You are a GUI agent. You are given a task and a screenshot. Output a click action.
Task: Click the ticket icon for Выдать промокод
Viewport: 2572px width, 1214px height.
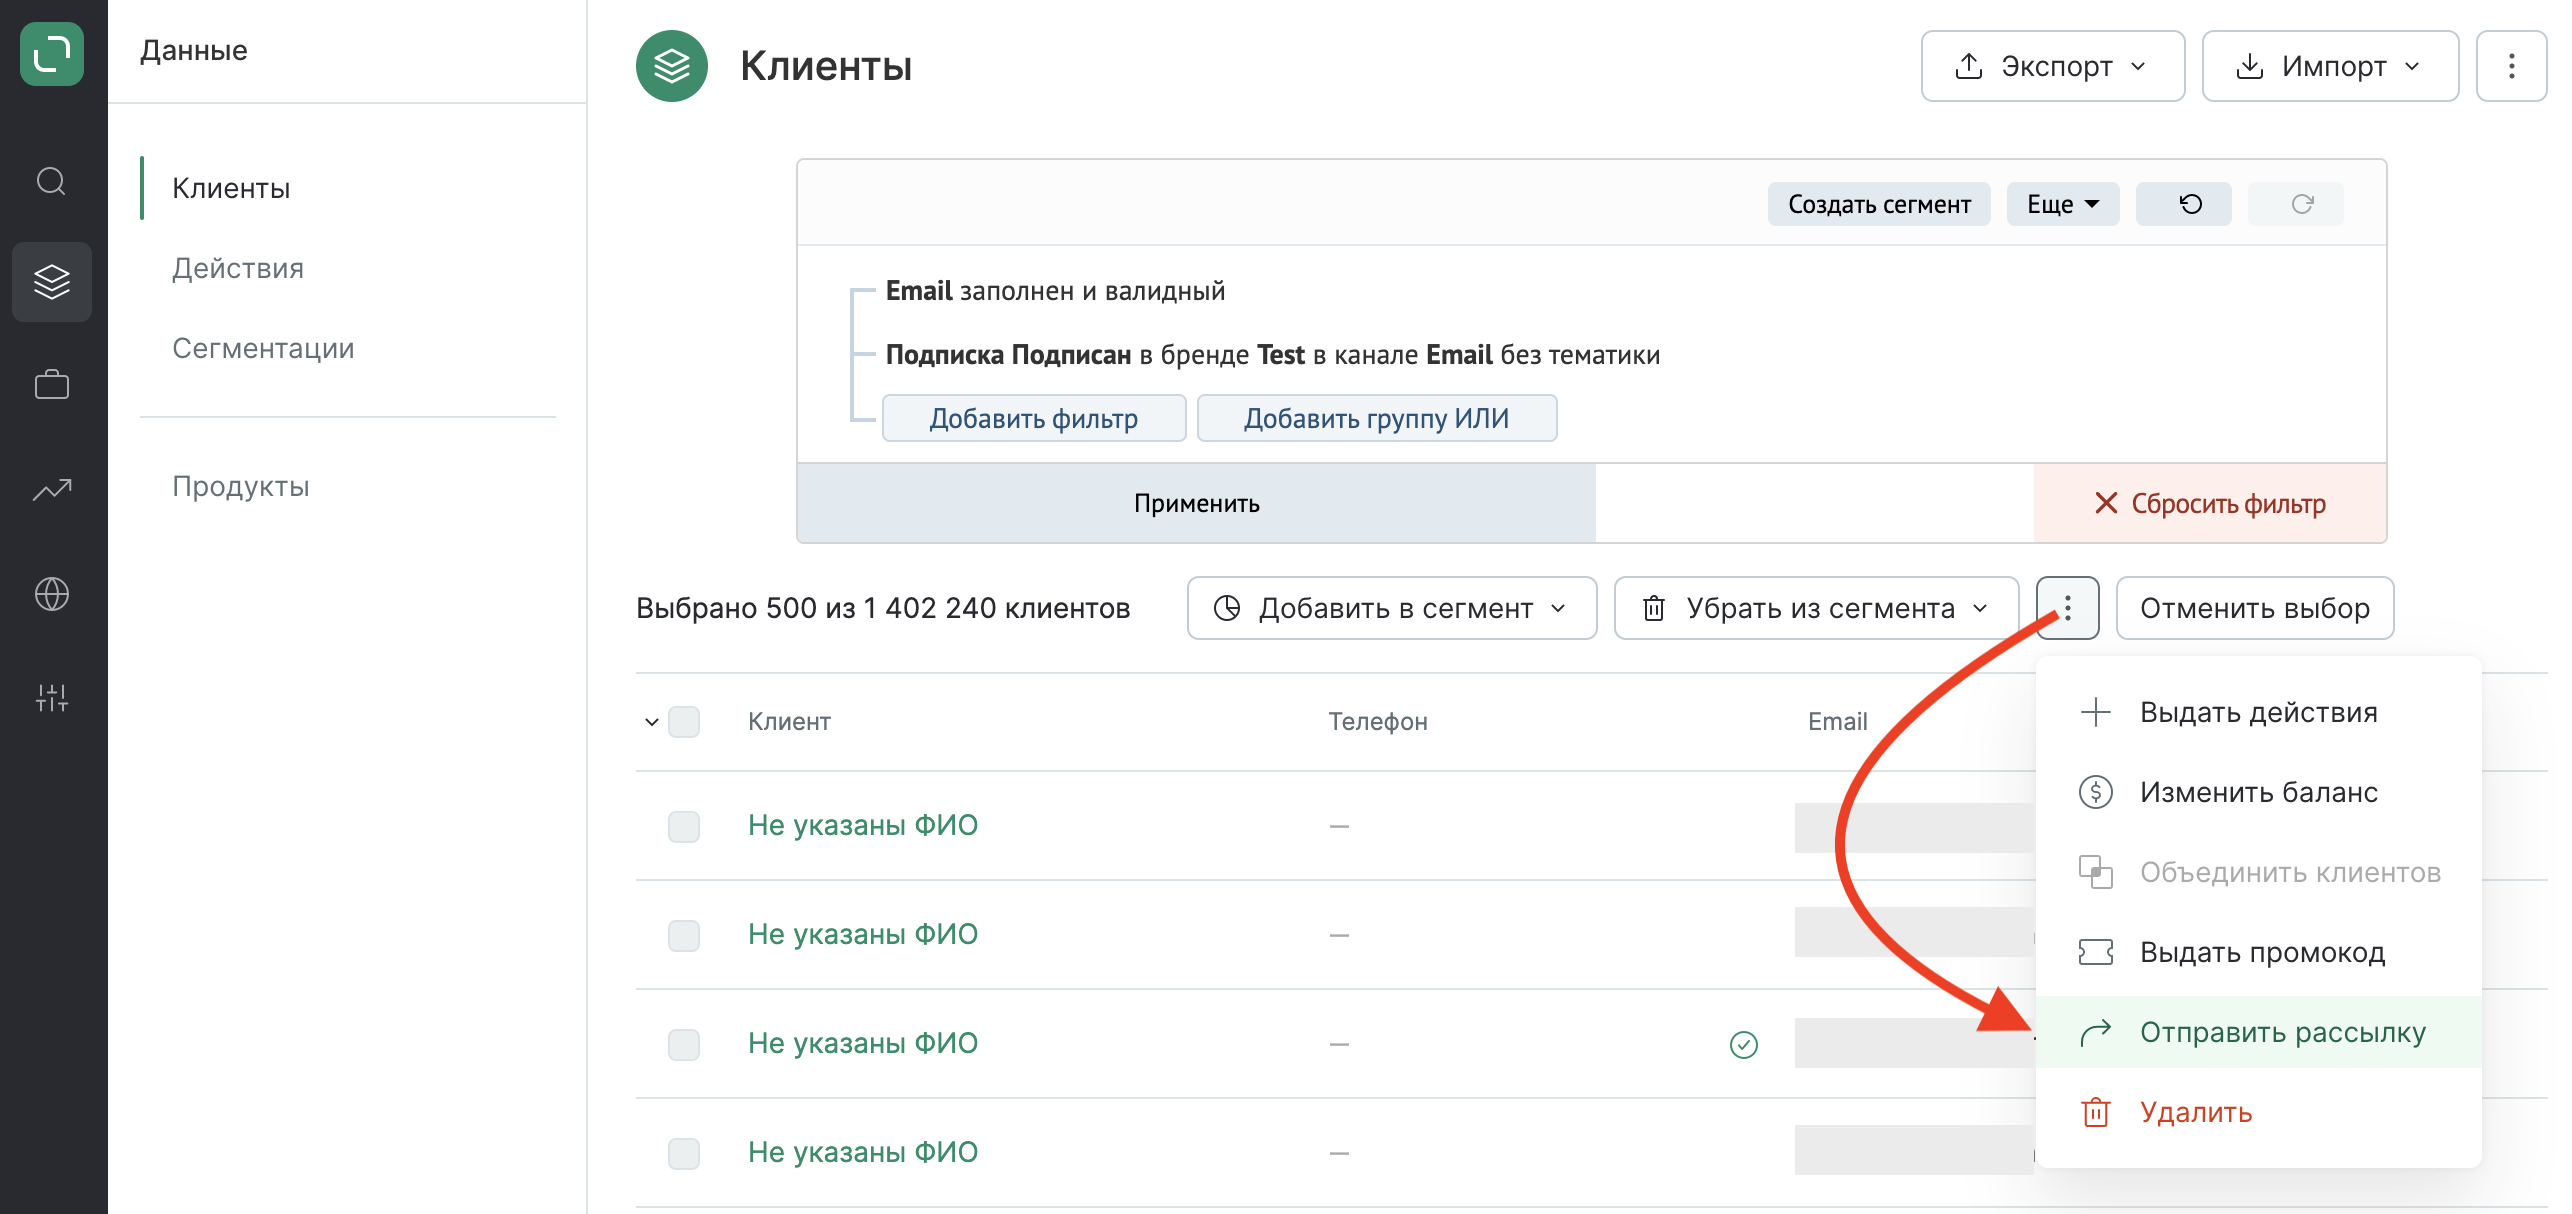[x=2096, y=952]
